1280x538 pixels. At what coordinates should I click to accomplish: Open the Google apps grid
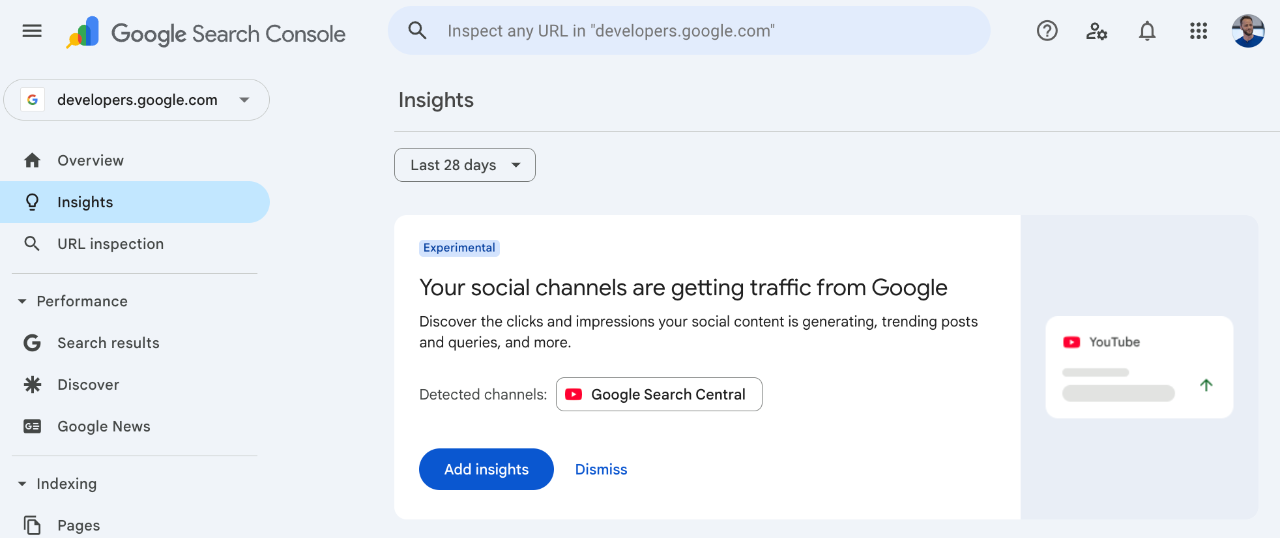(1198, 31)
